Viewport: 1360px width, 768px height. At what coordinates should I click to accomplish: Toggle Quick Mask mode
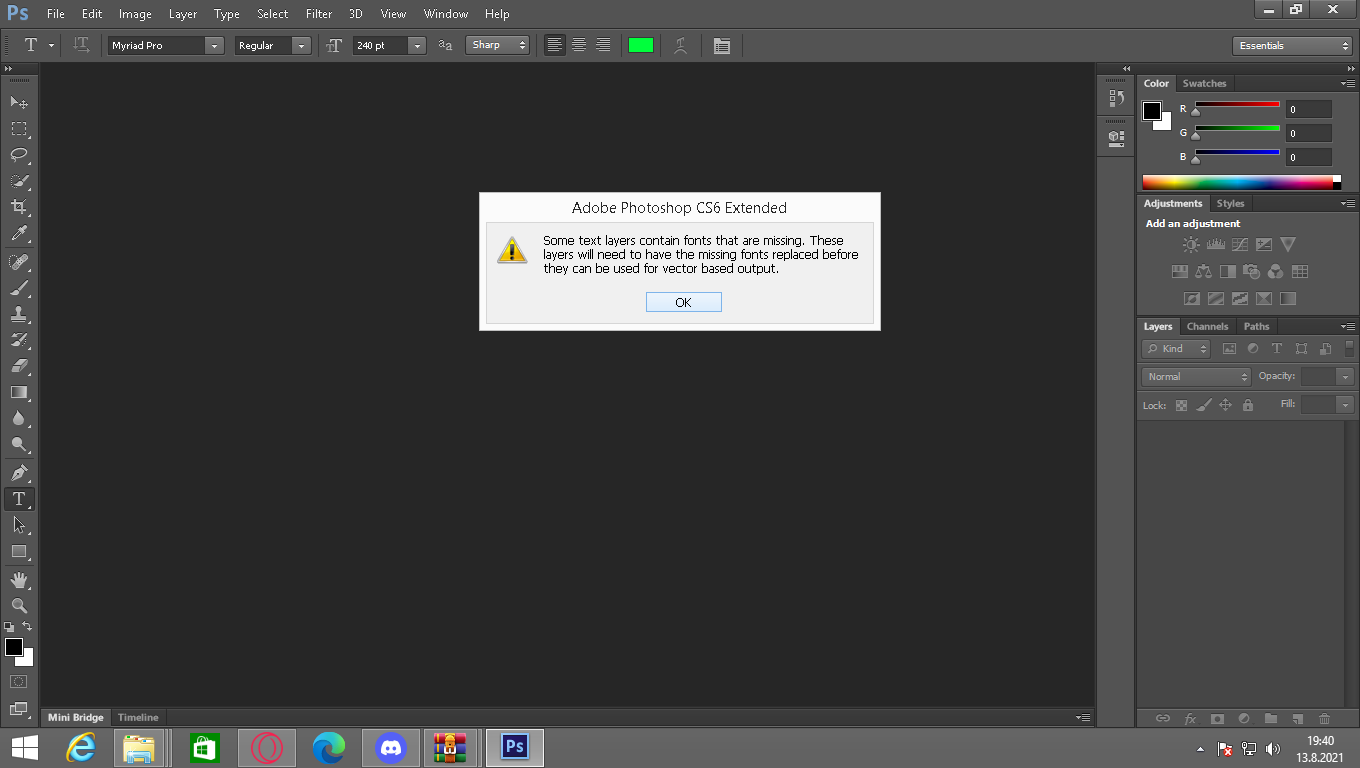click(19, 681)
